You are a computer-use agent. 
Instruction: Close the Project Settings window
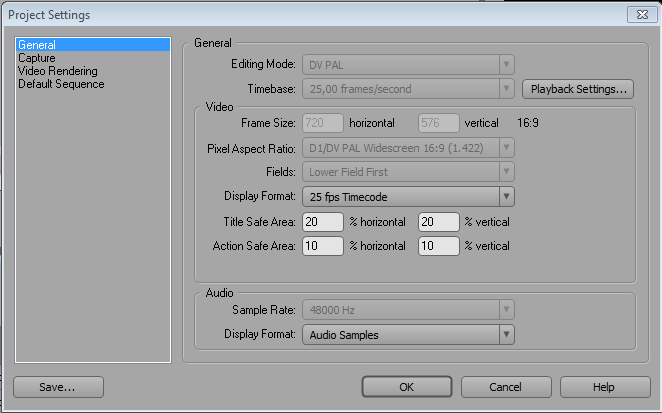click(637, 14)
